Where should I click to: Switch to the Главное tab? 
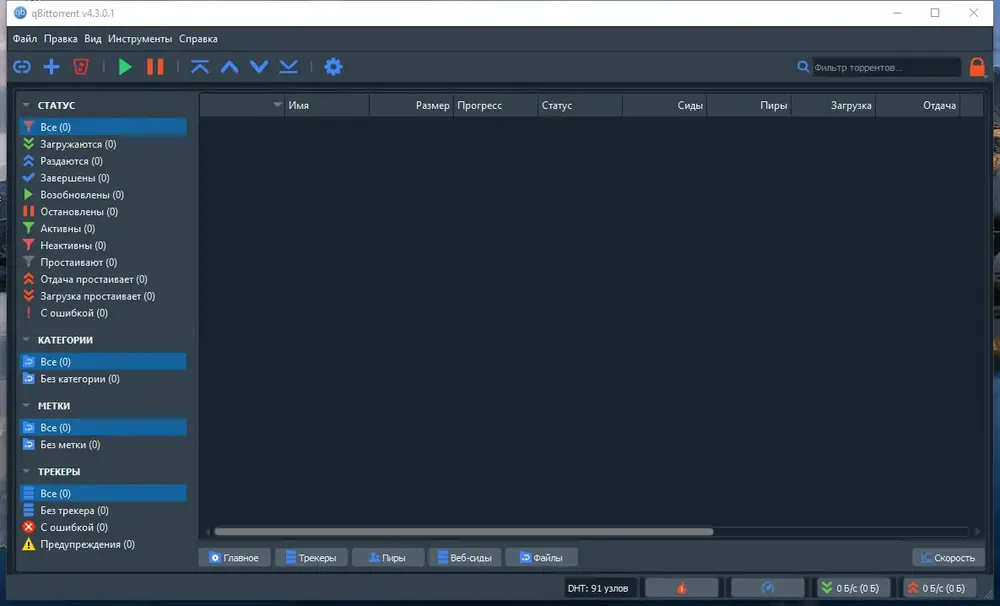[x=234, y=558]
